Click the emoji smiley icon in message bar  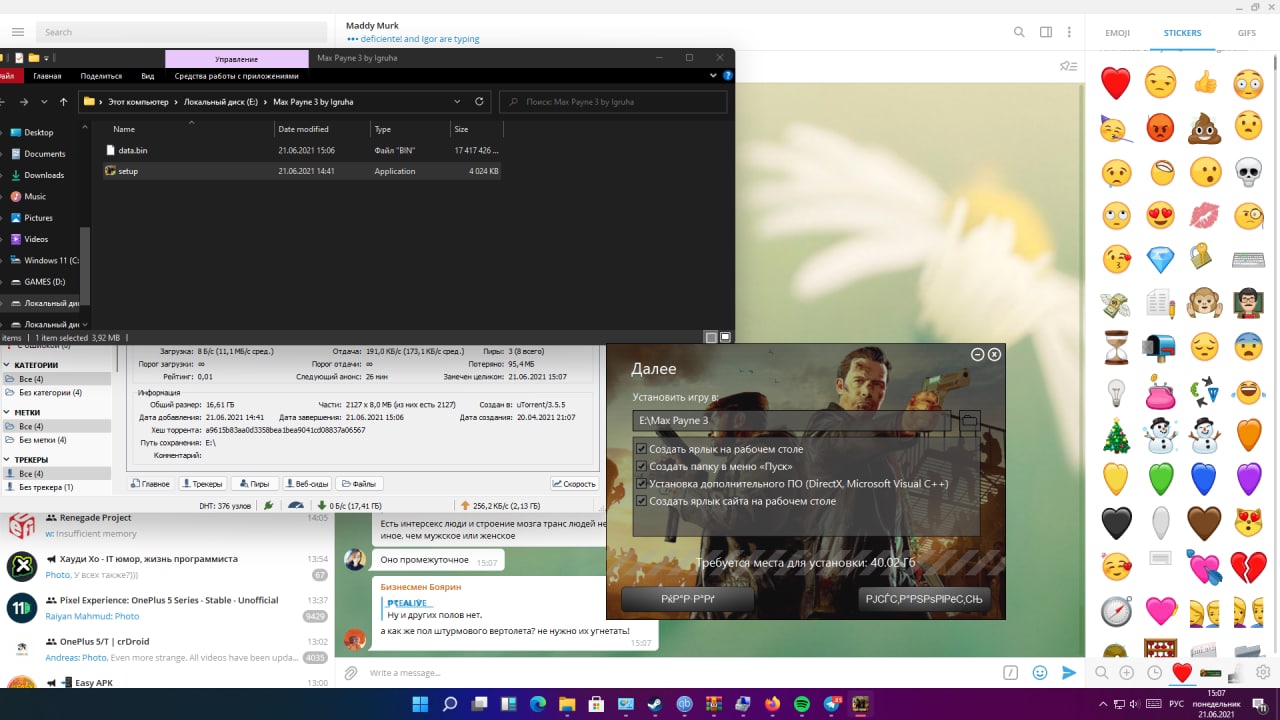tap(1040, 673)
